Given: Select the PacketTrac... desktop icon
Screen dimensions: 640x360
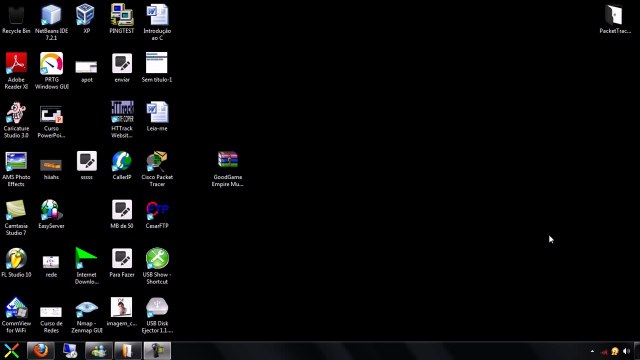Looking at the screenshot, I should tap(615, 19).
